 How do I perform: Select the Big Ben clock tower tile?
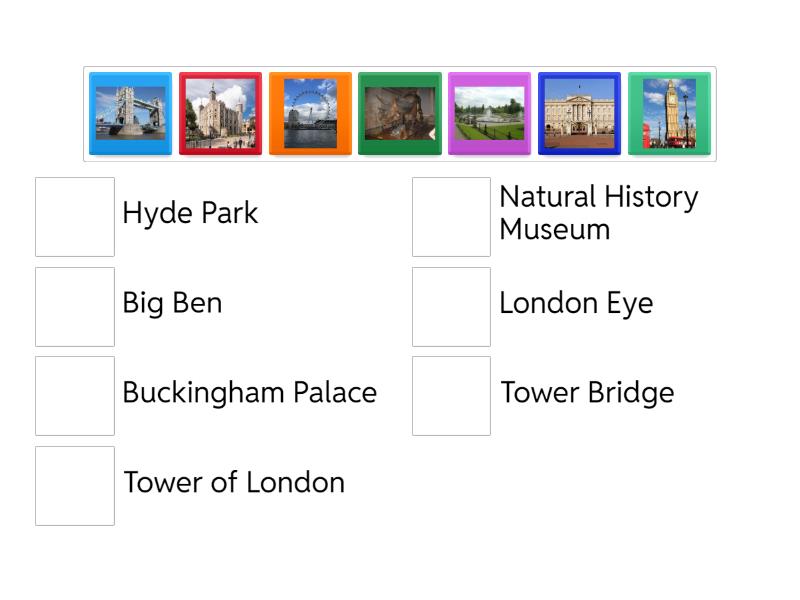point(669,113)
